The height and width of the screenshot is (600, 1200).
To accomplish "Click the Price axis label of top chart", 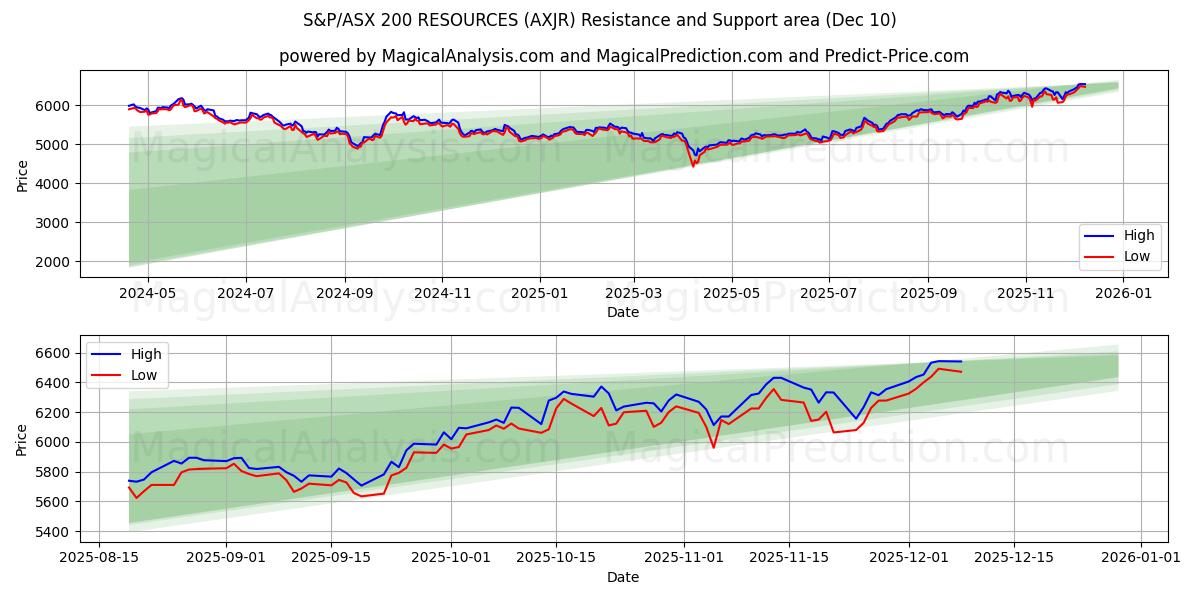I will [22, 176].
